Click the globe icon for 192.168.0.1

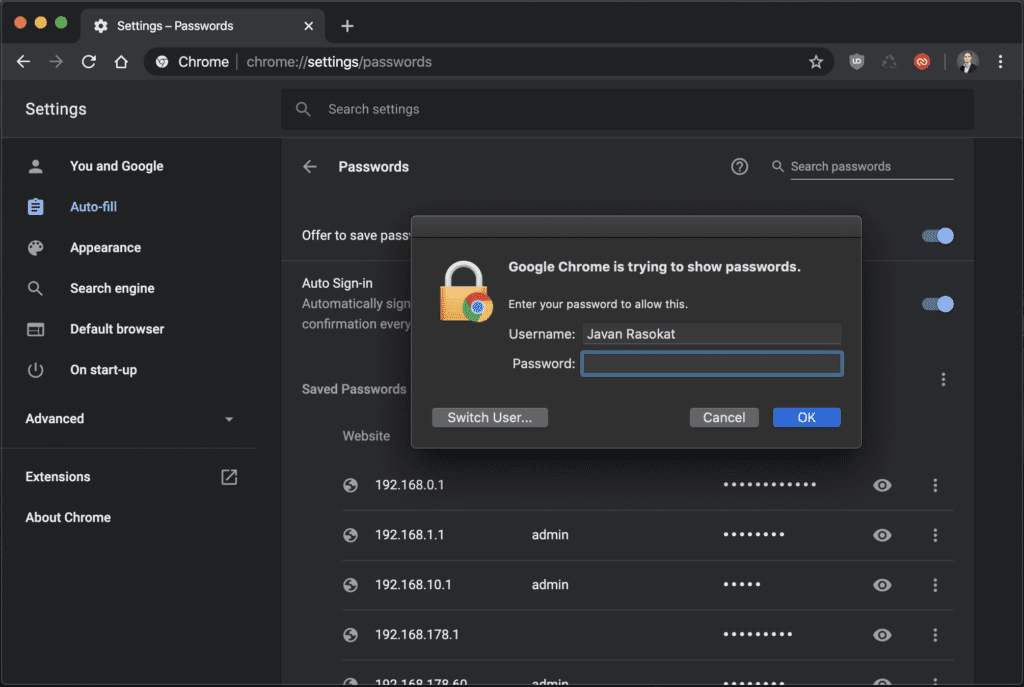coord(351,485)
